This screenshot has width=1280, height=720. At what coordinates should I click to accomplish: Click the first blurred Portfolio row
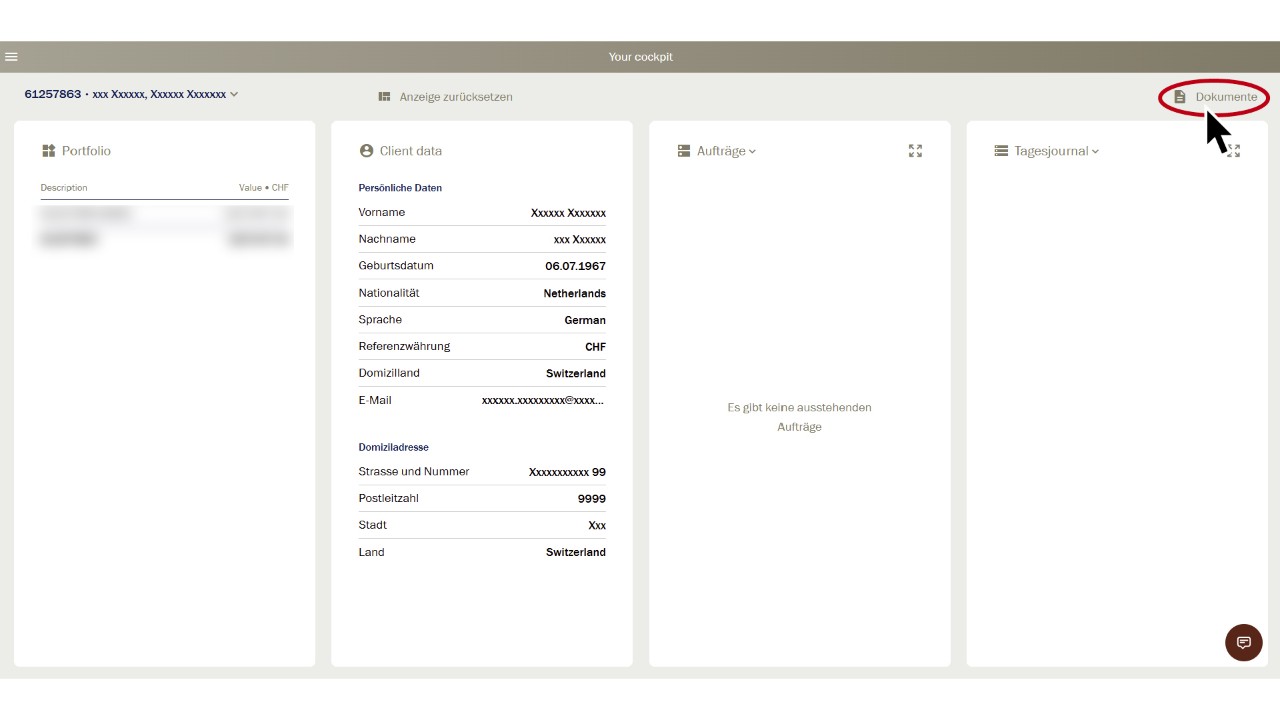click(164, 214)
